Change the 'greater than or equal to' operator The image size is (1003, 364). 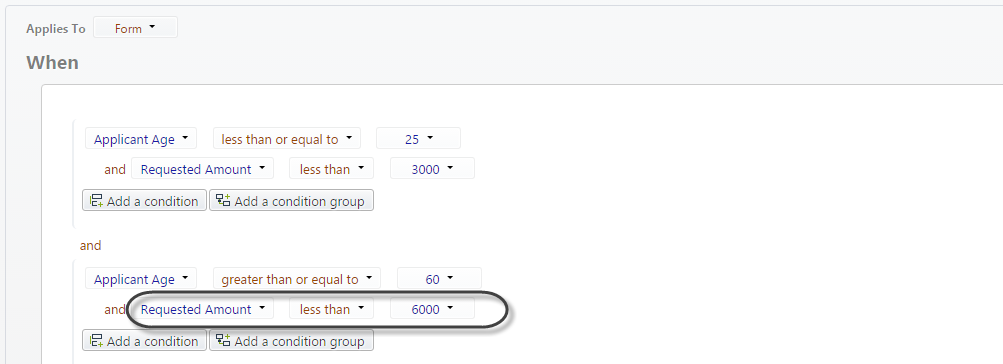[x=297, y=279]
